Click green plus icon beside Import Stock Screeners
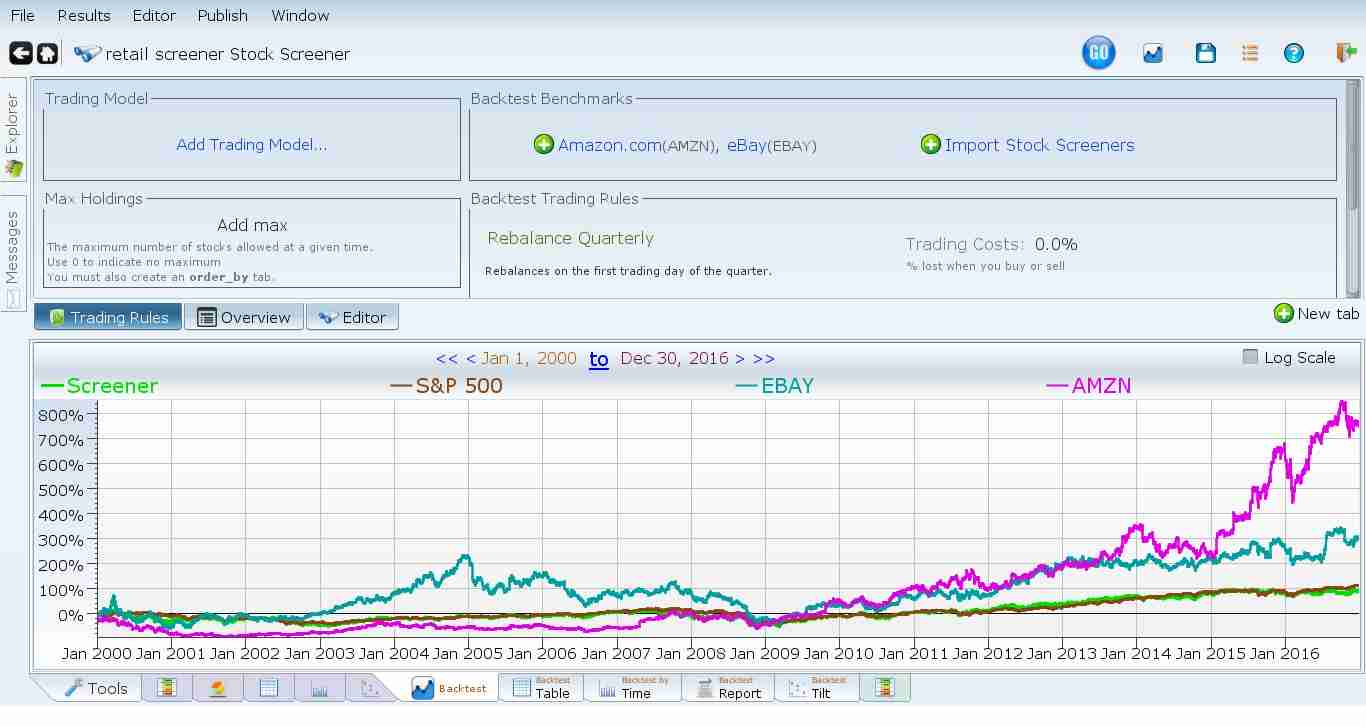This screenshot has width=1366, height=727. 930,145
